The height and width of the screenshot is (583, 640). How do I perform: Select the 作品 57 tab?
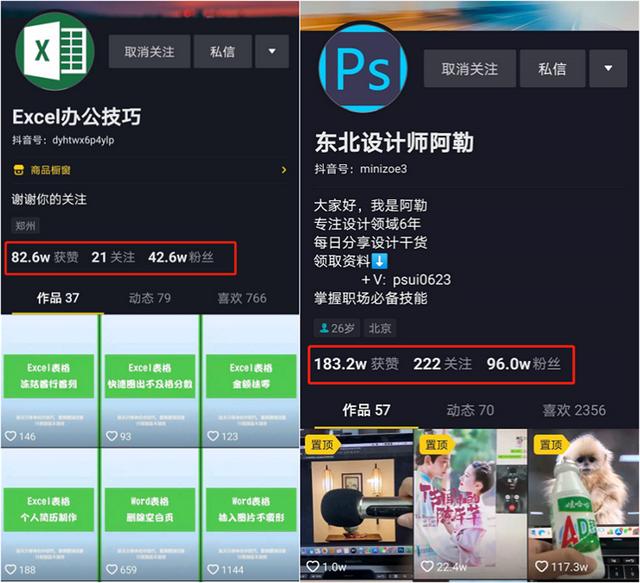pos(366,410)
